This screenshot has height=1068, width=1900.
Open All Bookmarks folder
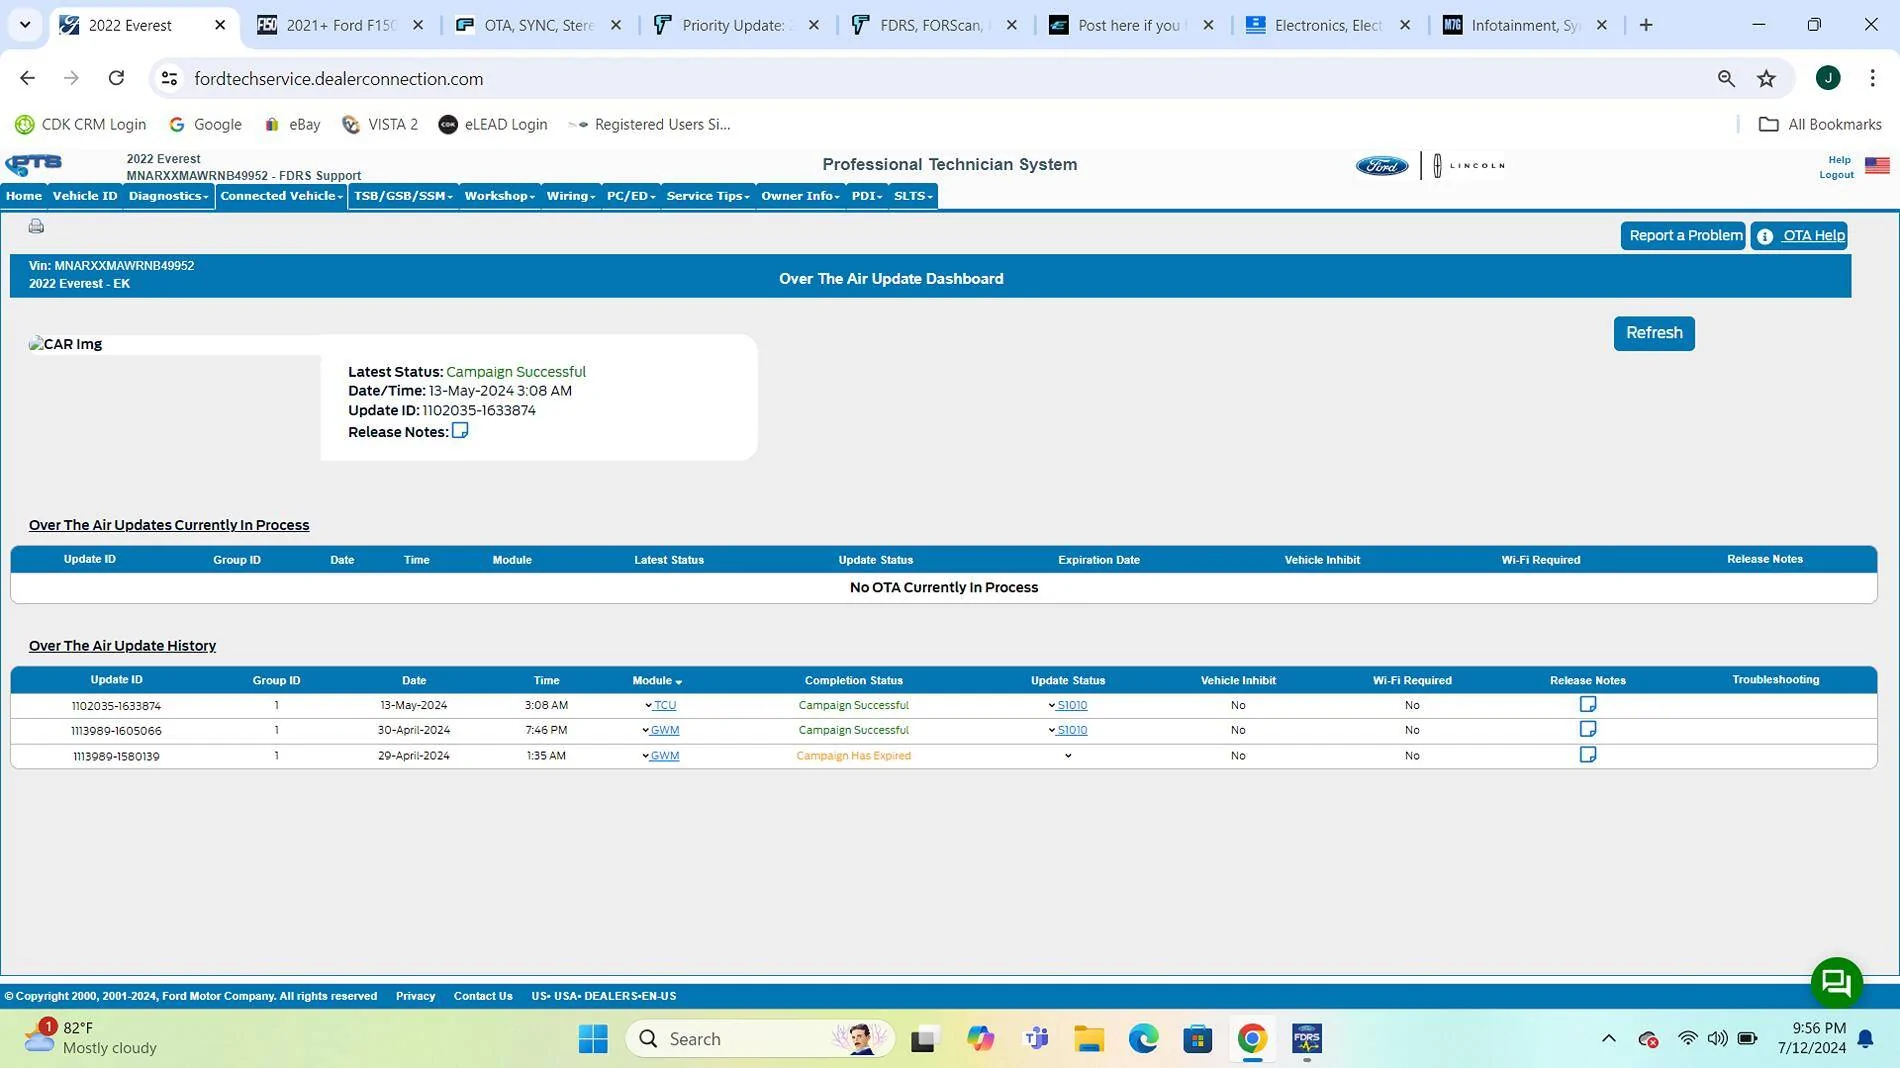1820,124
